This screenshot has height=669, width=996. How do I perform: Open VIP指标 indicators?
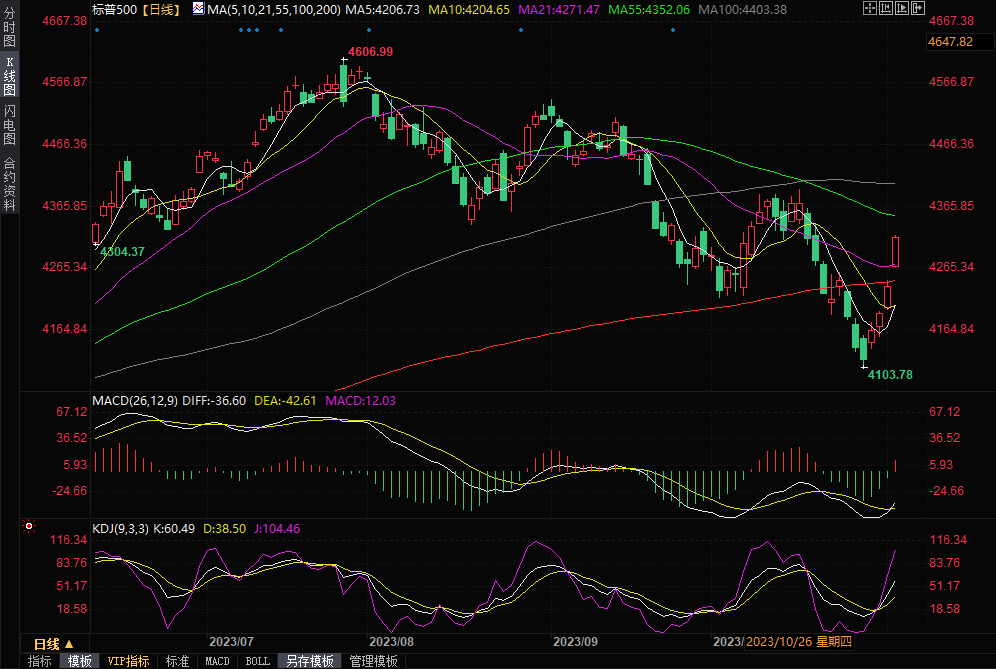pos(128,661)
